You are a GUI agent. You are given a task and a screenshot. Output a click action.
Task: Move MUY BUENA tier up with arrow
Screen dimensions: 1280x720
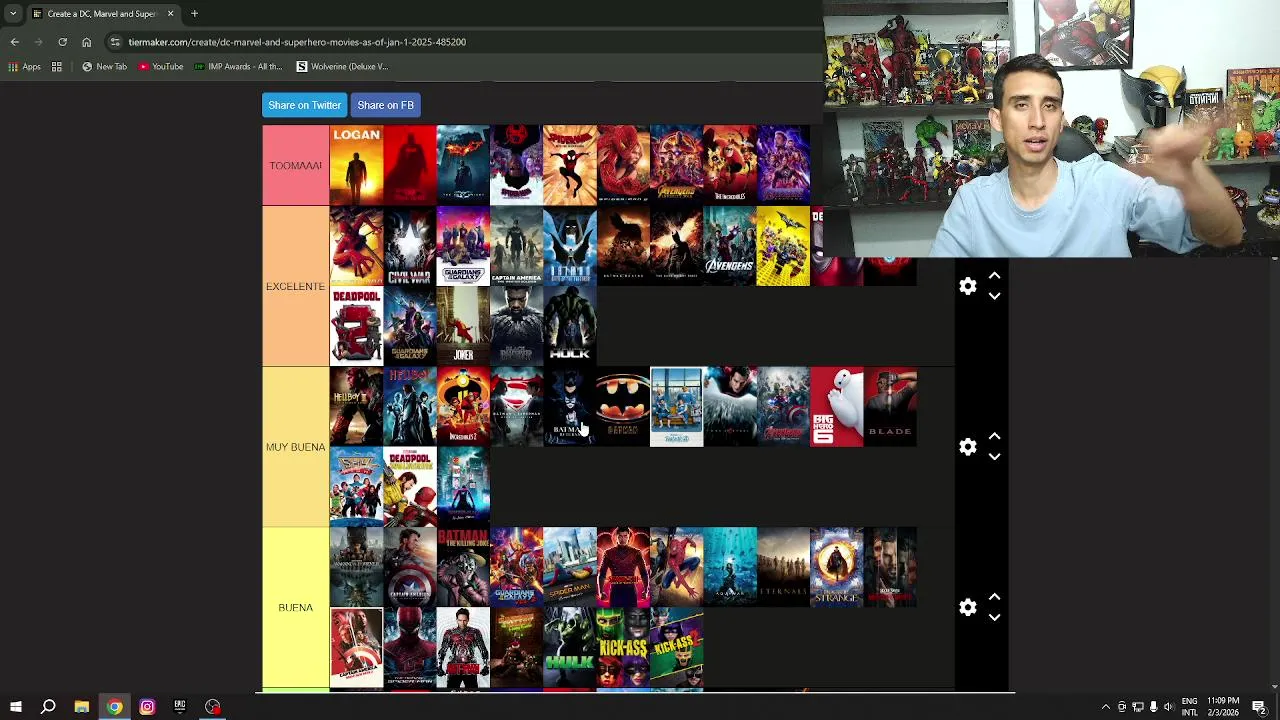point(994,436)
